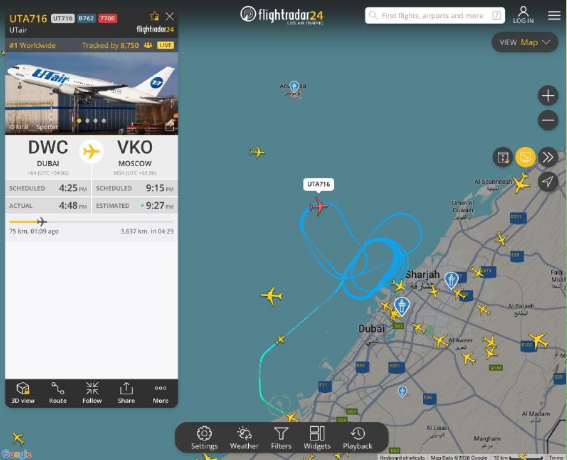567x460 pixels.
Task: Click the Follow aircraft icon
Action: click(x=92, y=393)
